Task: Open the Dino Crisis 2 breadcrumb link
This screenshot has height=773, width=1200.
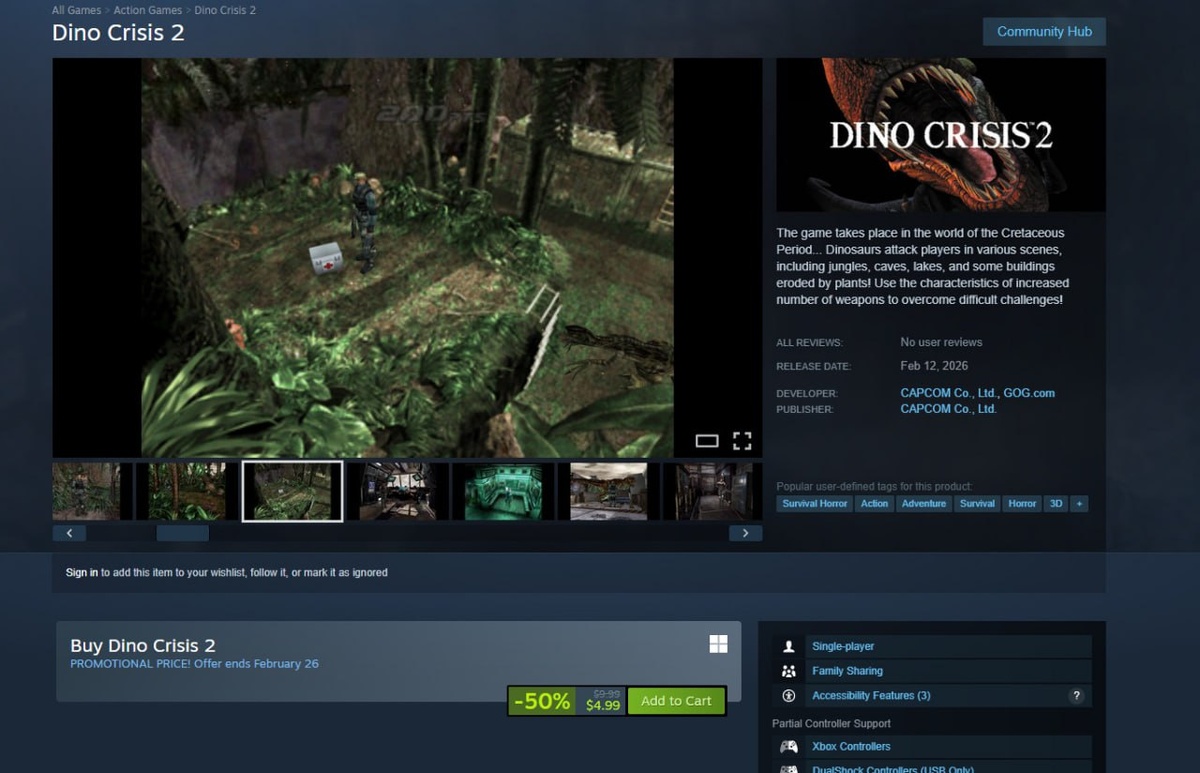Action: pyautogui.click(x=225, y=10)
